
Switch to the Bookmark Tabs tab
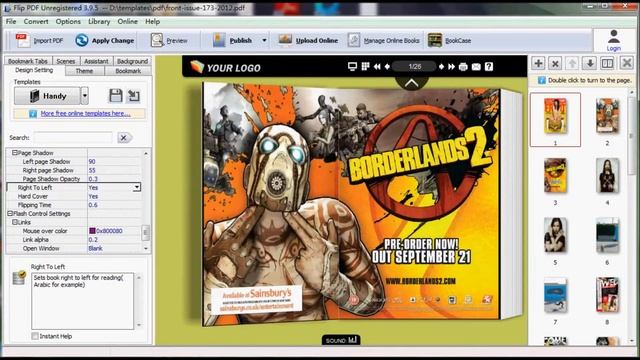pyautogui.click(x=28, y=61)
